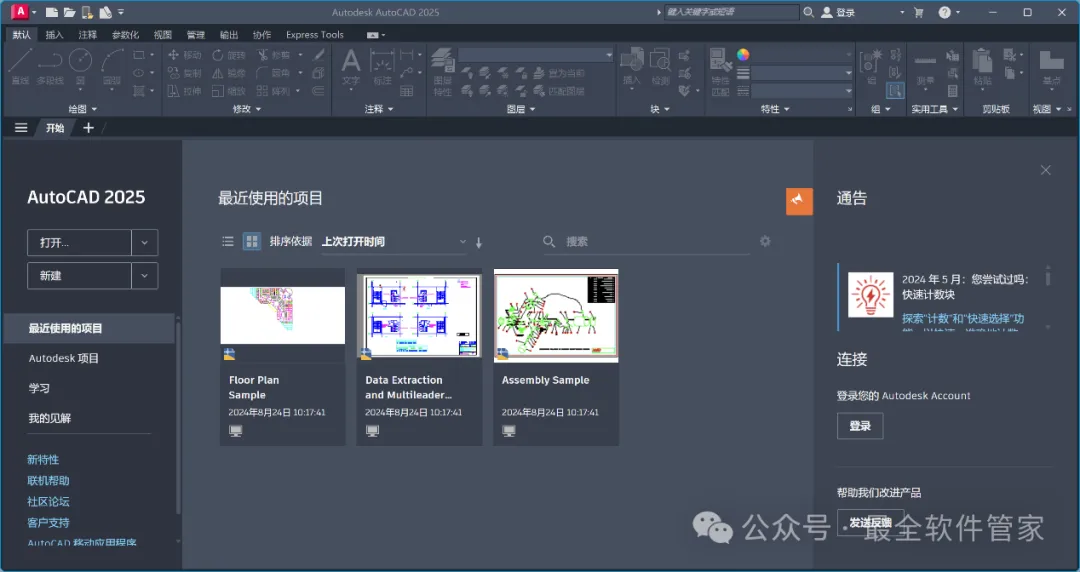Expand the 新建 dropdown arrow
The image size is (1080, 572).
tap(145, 276)
